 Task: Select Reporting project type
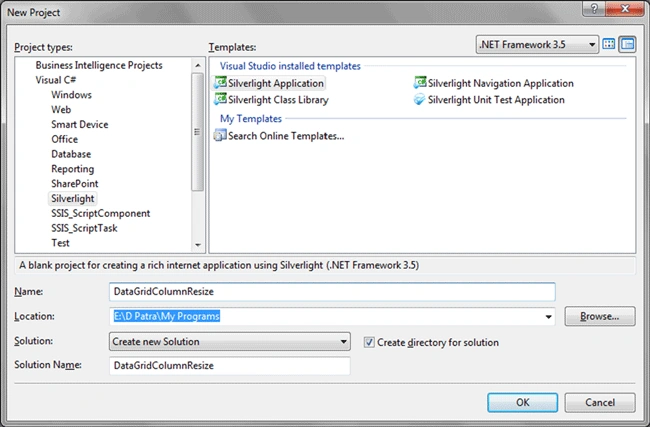click(x=73, y=169)
